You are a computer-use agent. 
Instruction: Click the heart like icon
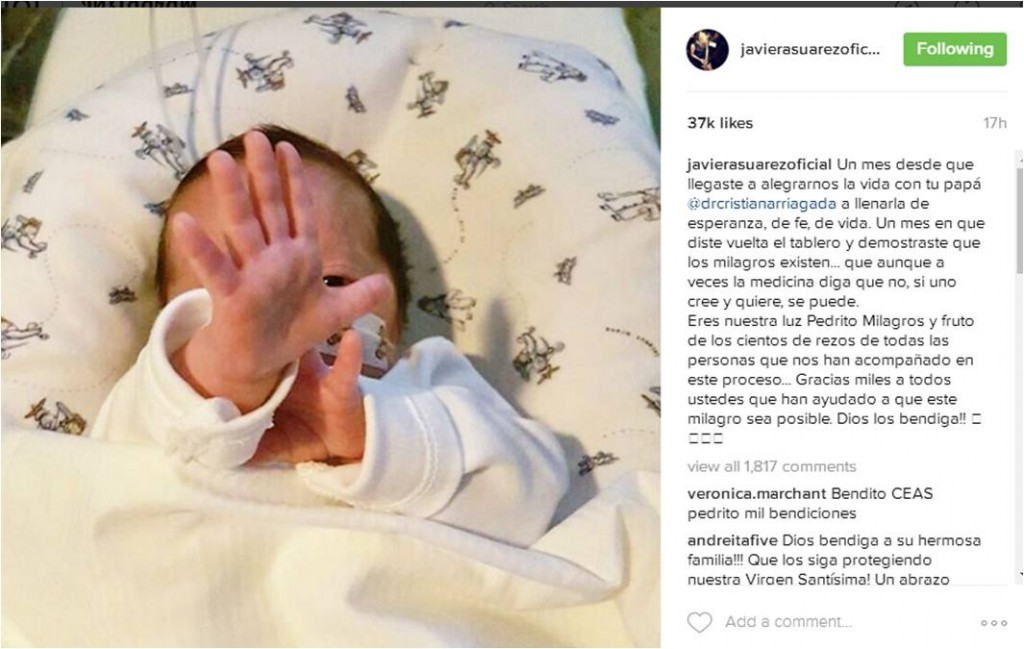(x=699, y=622)
